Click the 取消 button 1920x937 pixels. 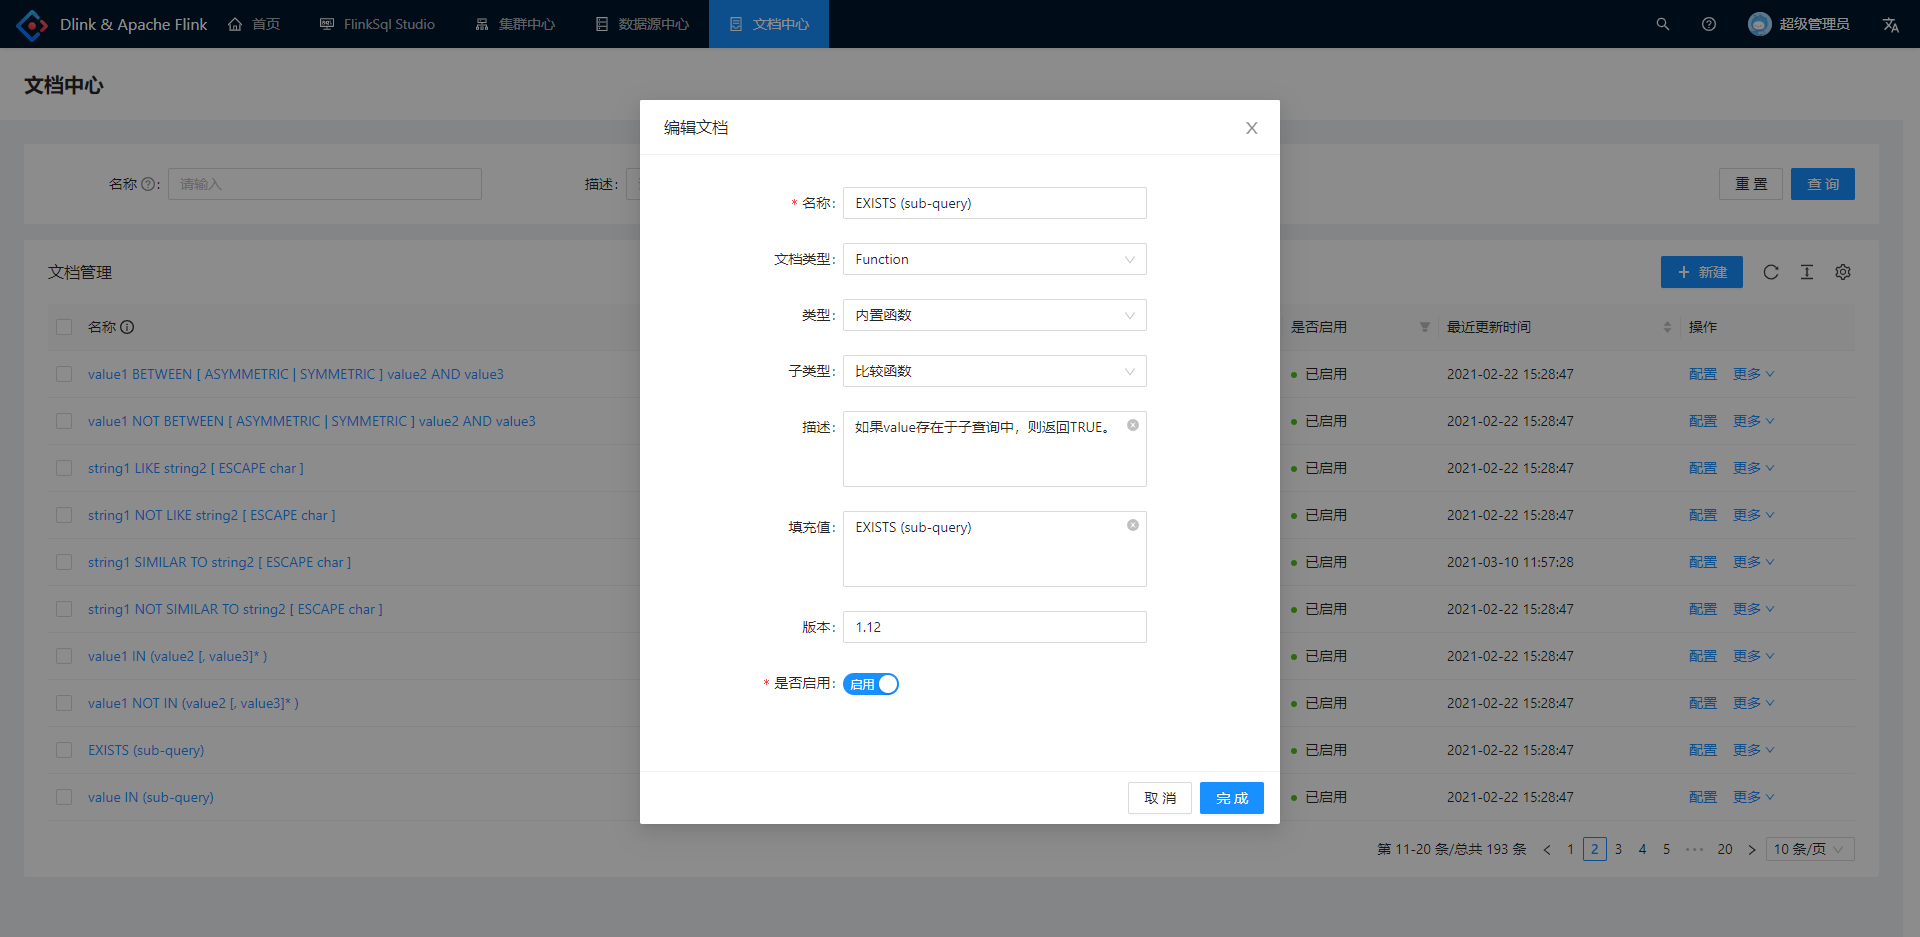(x=1160, y=798)
